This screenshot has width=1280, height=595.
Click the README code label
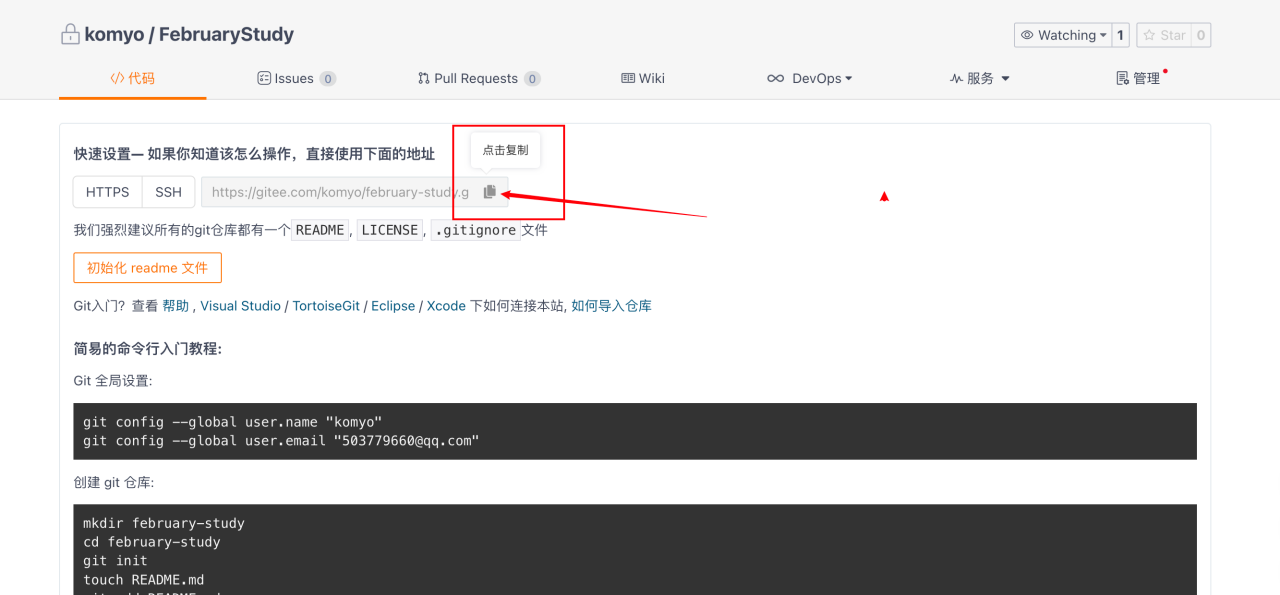tap(320, 230)
